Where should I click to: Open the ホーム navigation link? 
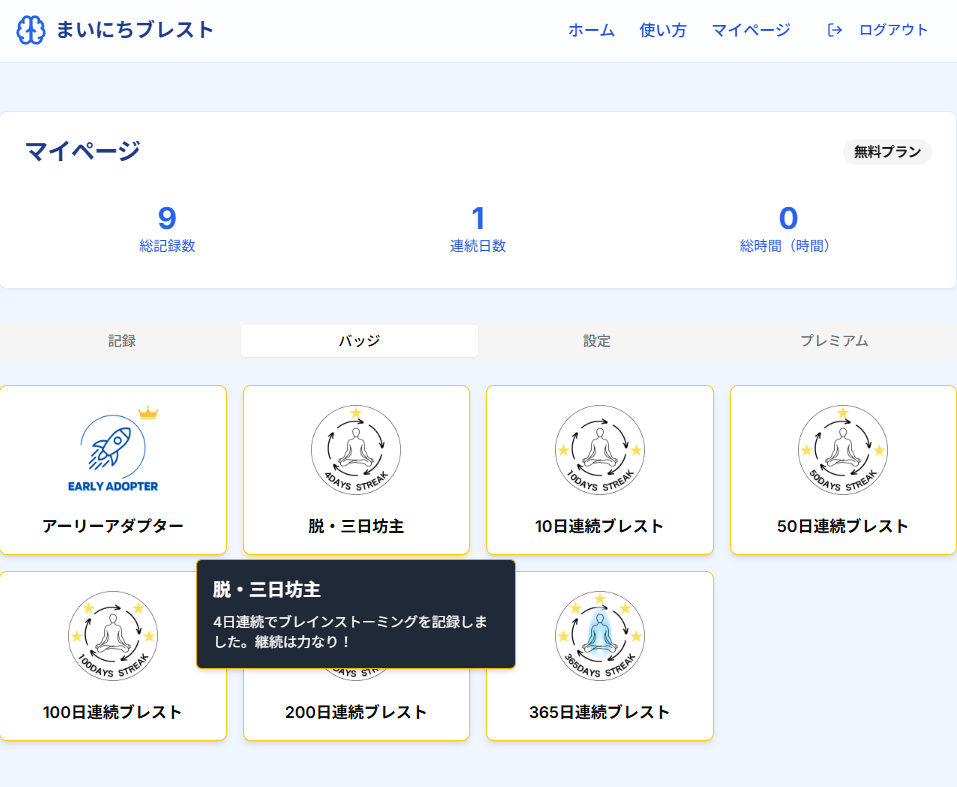591,30
